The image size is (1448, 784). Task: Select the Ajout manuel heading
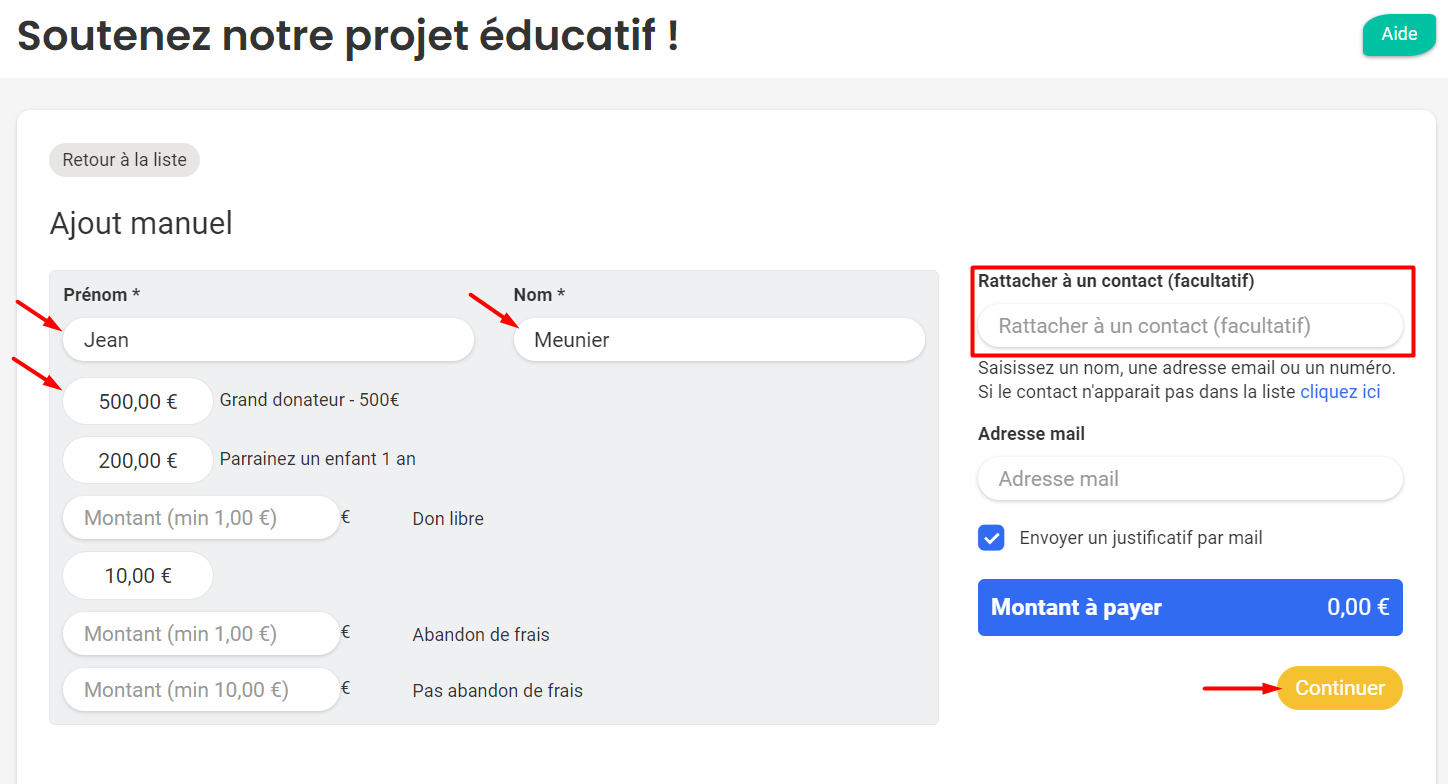click(x=141, y=223)
